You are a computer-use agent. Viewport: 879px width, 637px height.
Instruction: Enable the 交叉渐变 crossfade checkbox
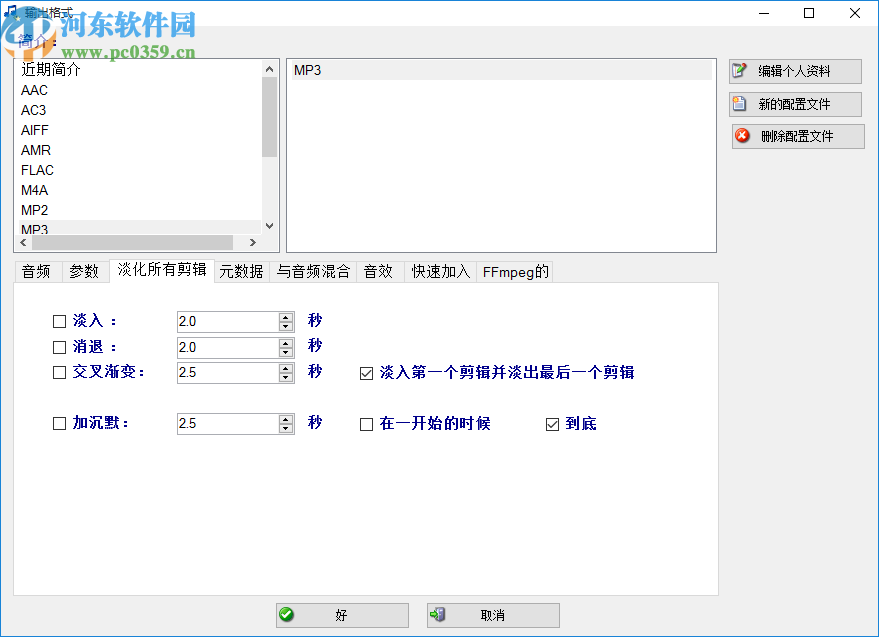pos(59,372)
